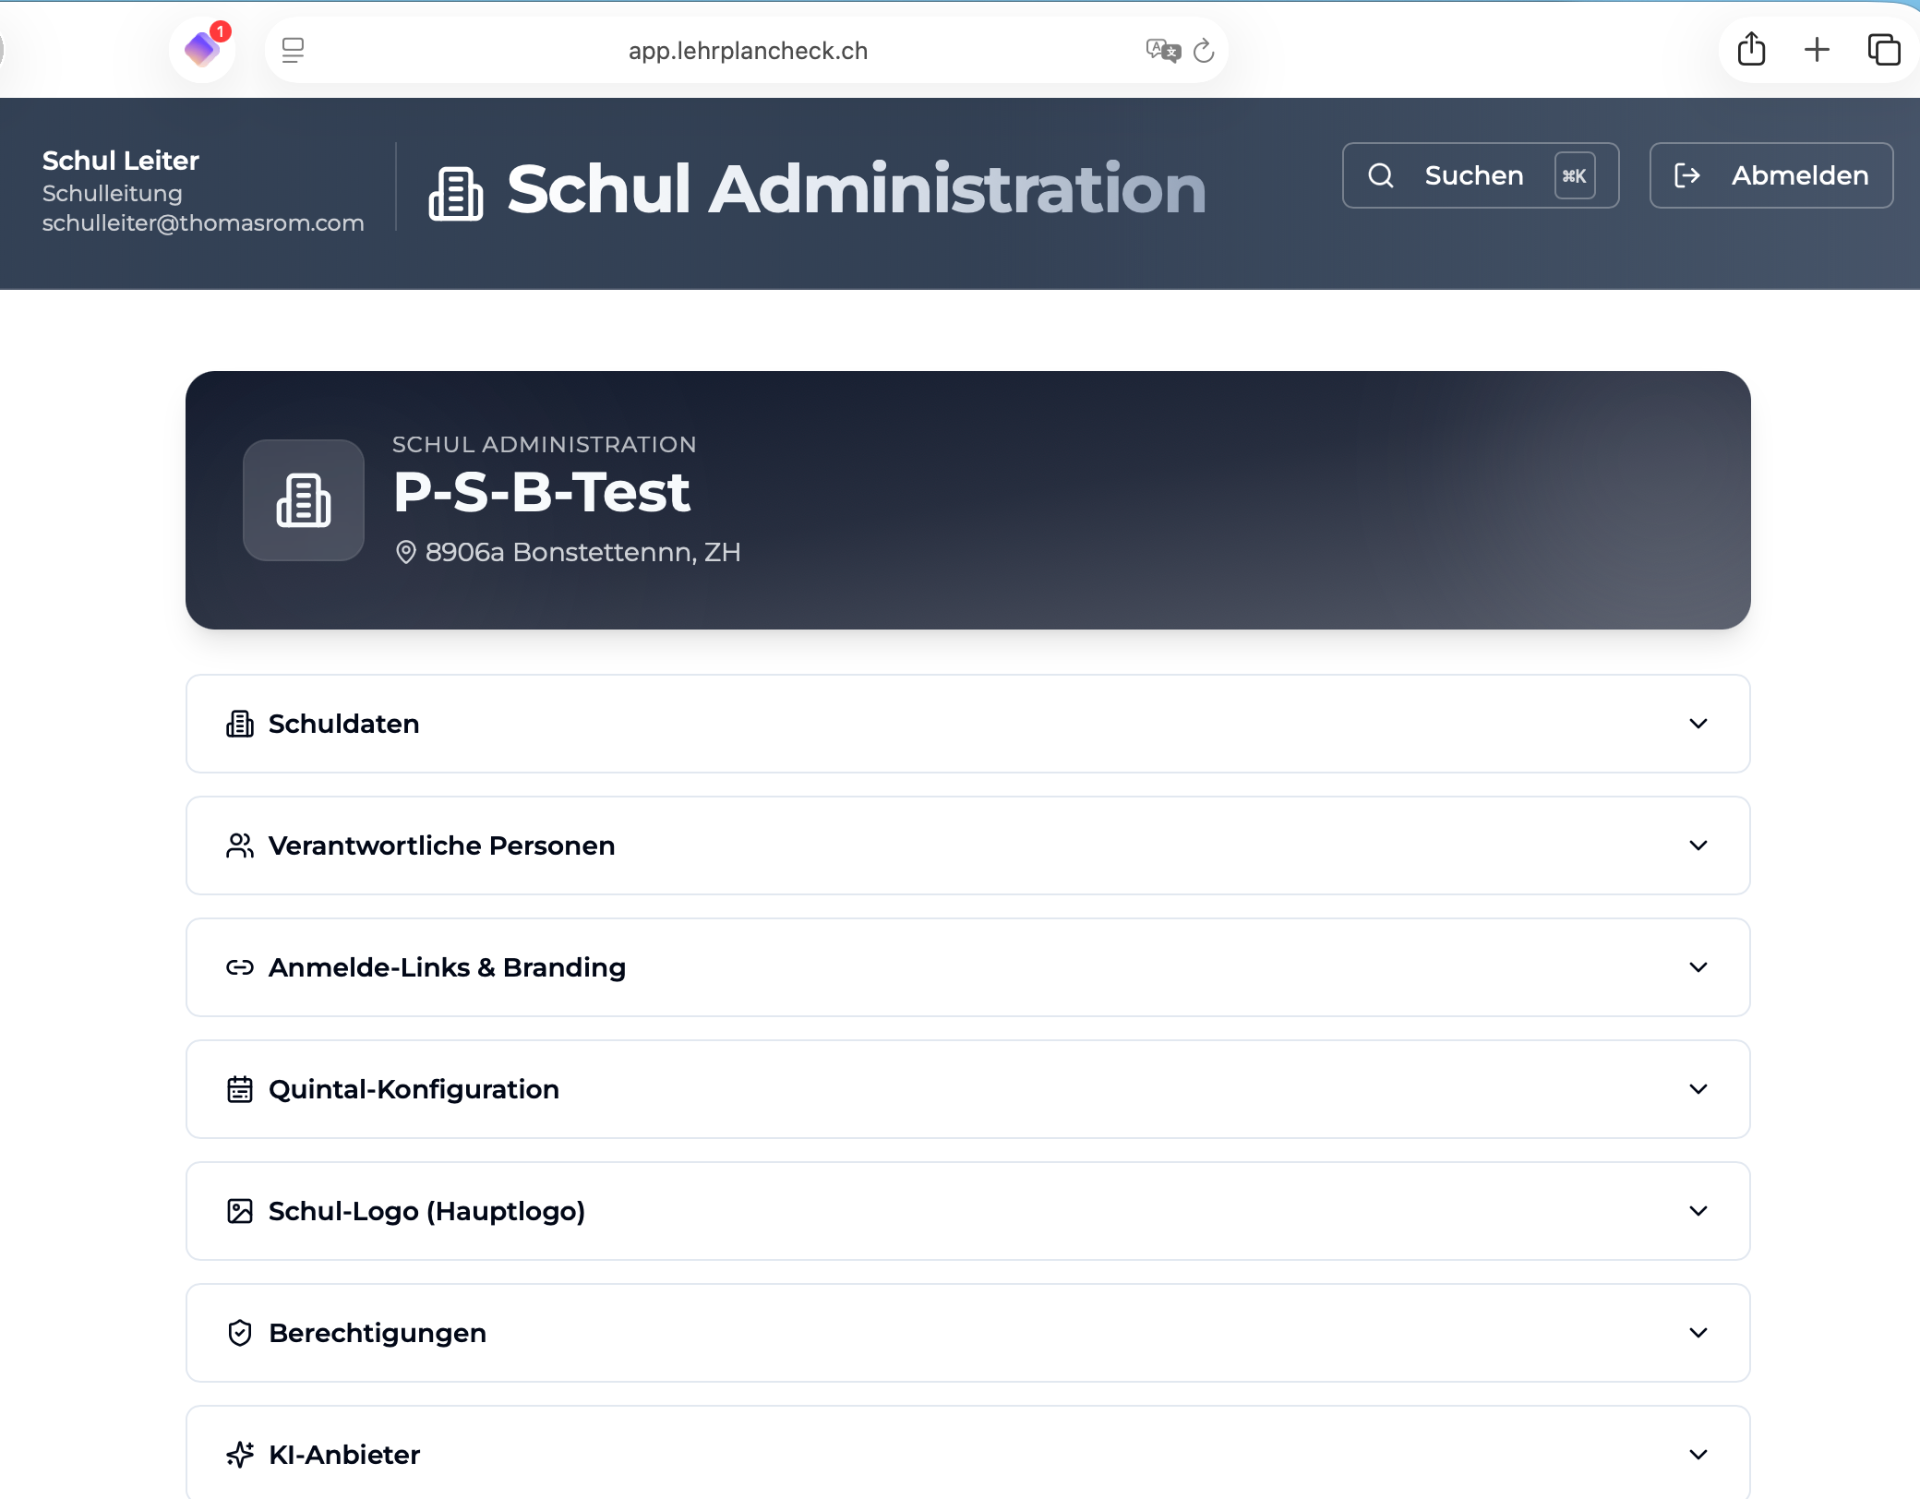Click the Schulleitung role label

click(x=112, y=193)
